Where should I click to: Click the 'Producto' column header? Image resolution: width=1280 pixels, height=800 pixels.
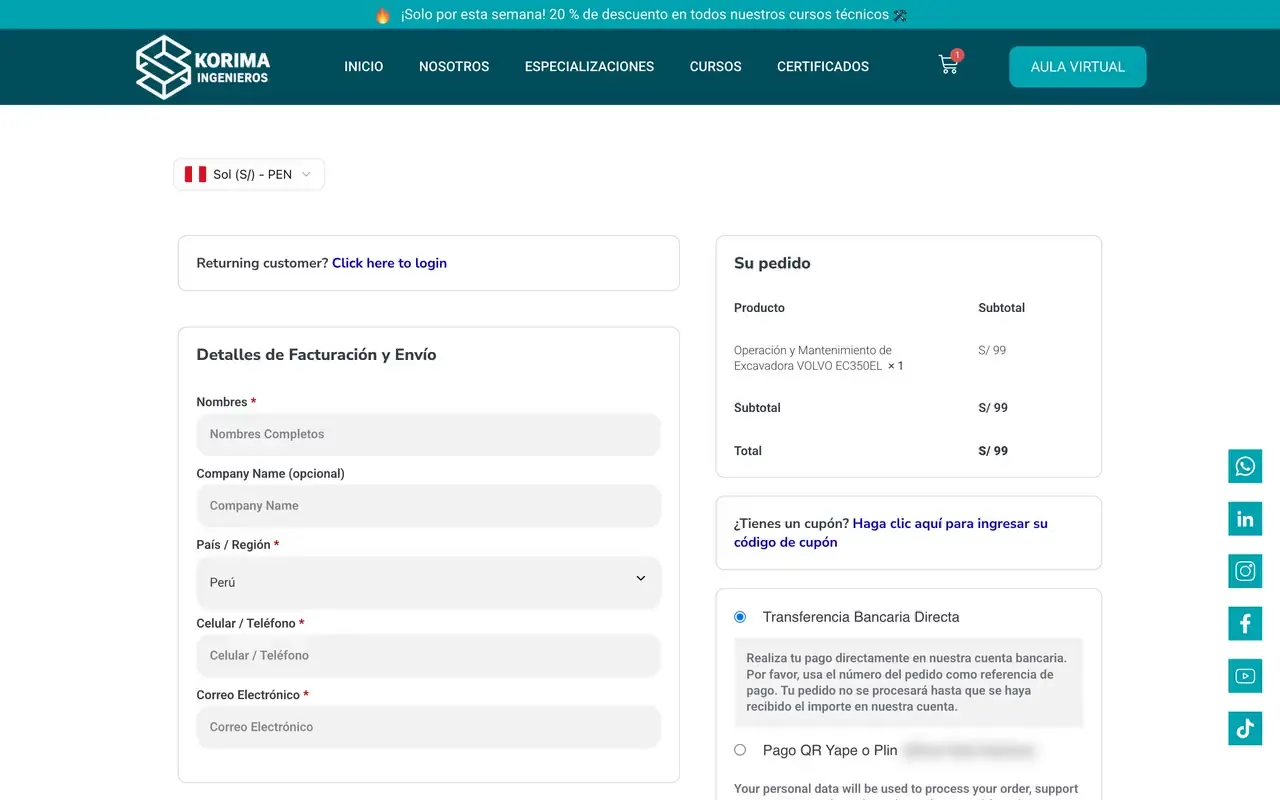pos(759,308)
